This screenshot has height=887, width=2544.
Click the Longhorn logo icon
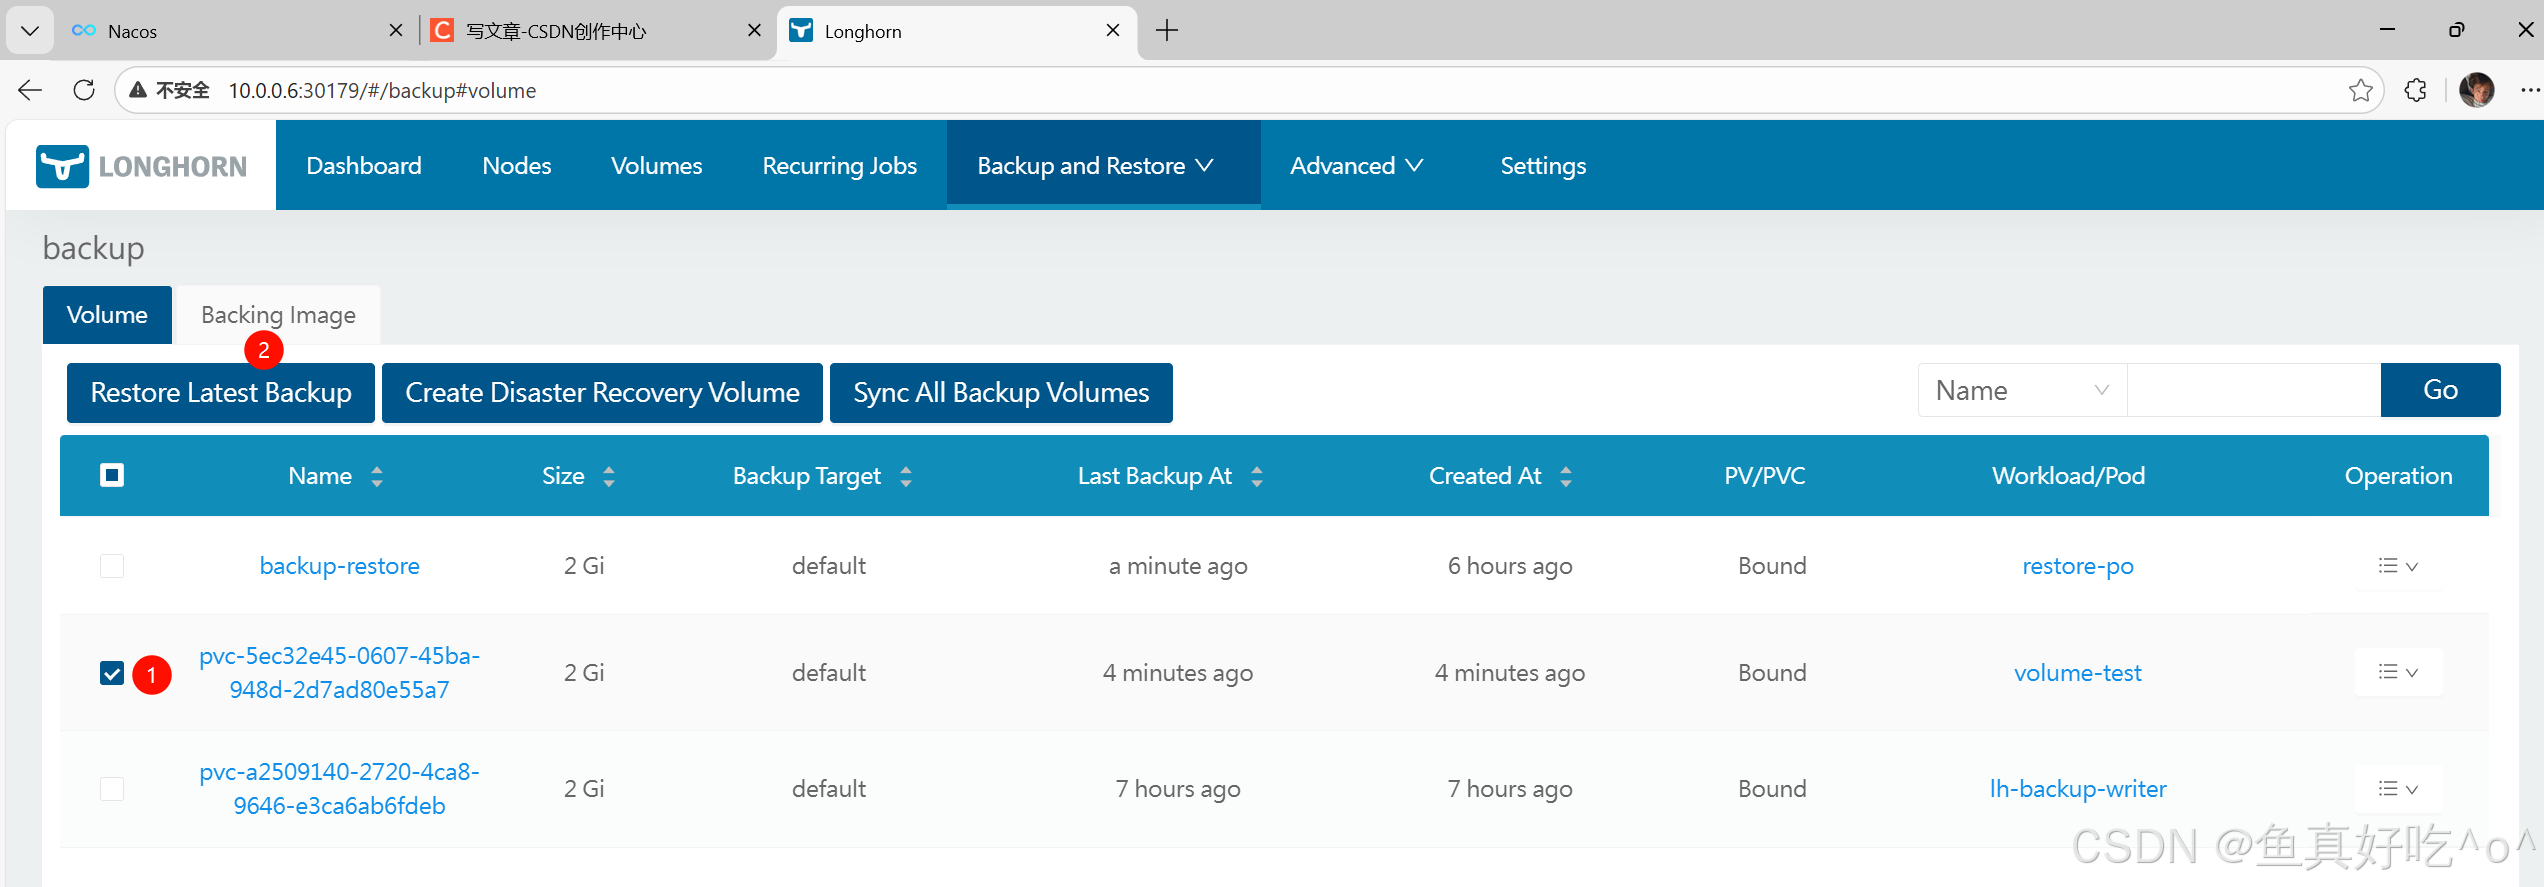62,166
